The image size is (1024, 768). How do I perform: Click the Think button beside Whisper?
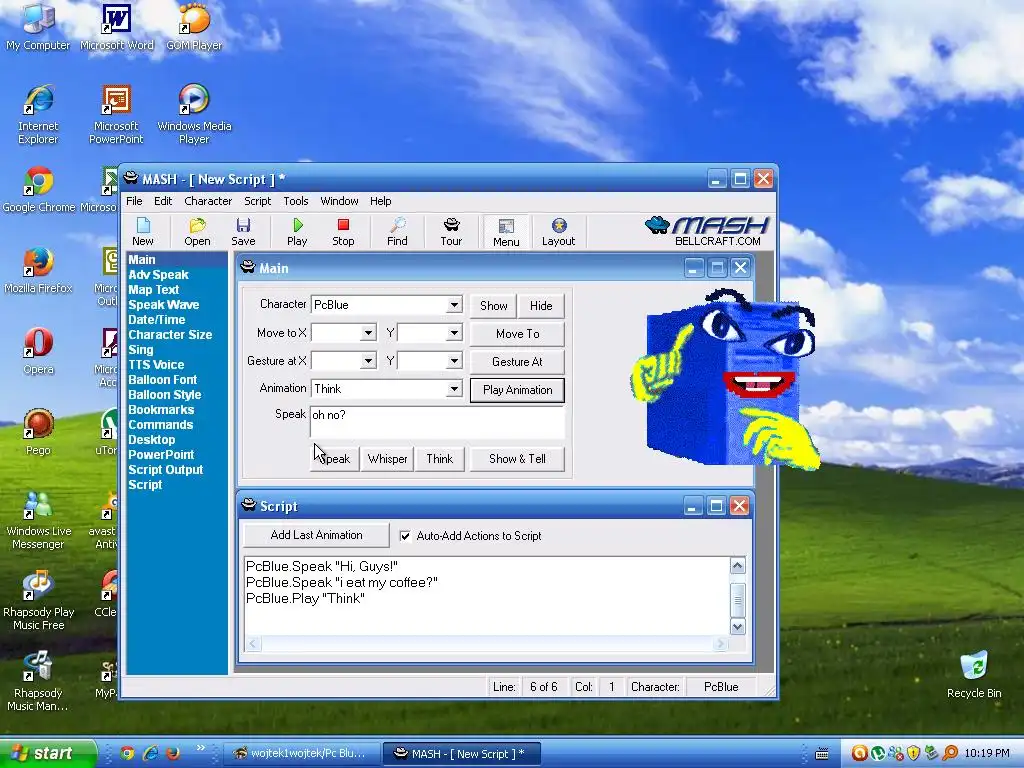[x=440, y=459]
